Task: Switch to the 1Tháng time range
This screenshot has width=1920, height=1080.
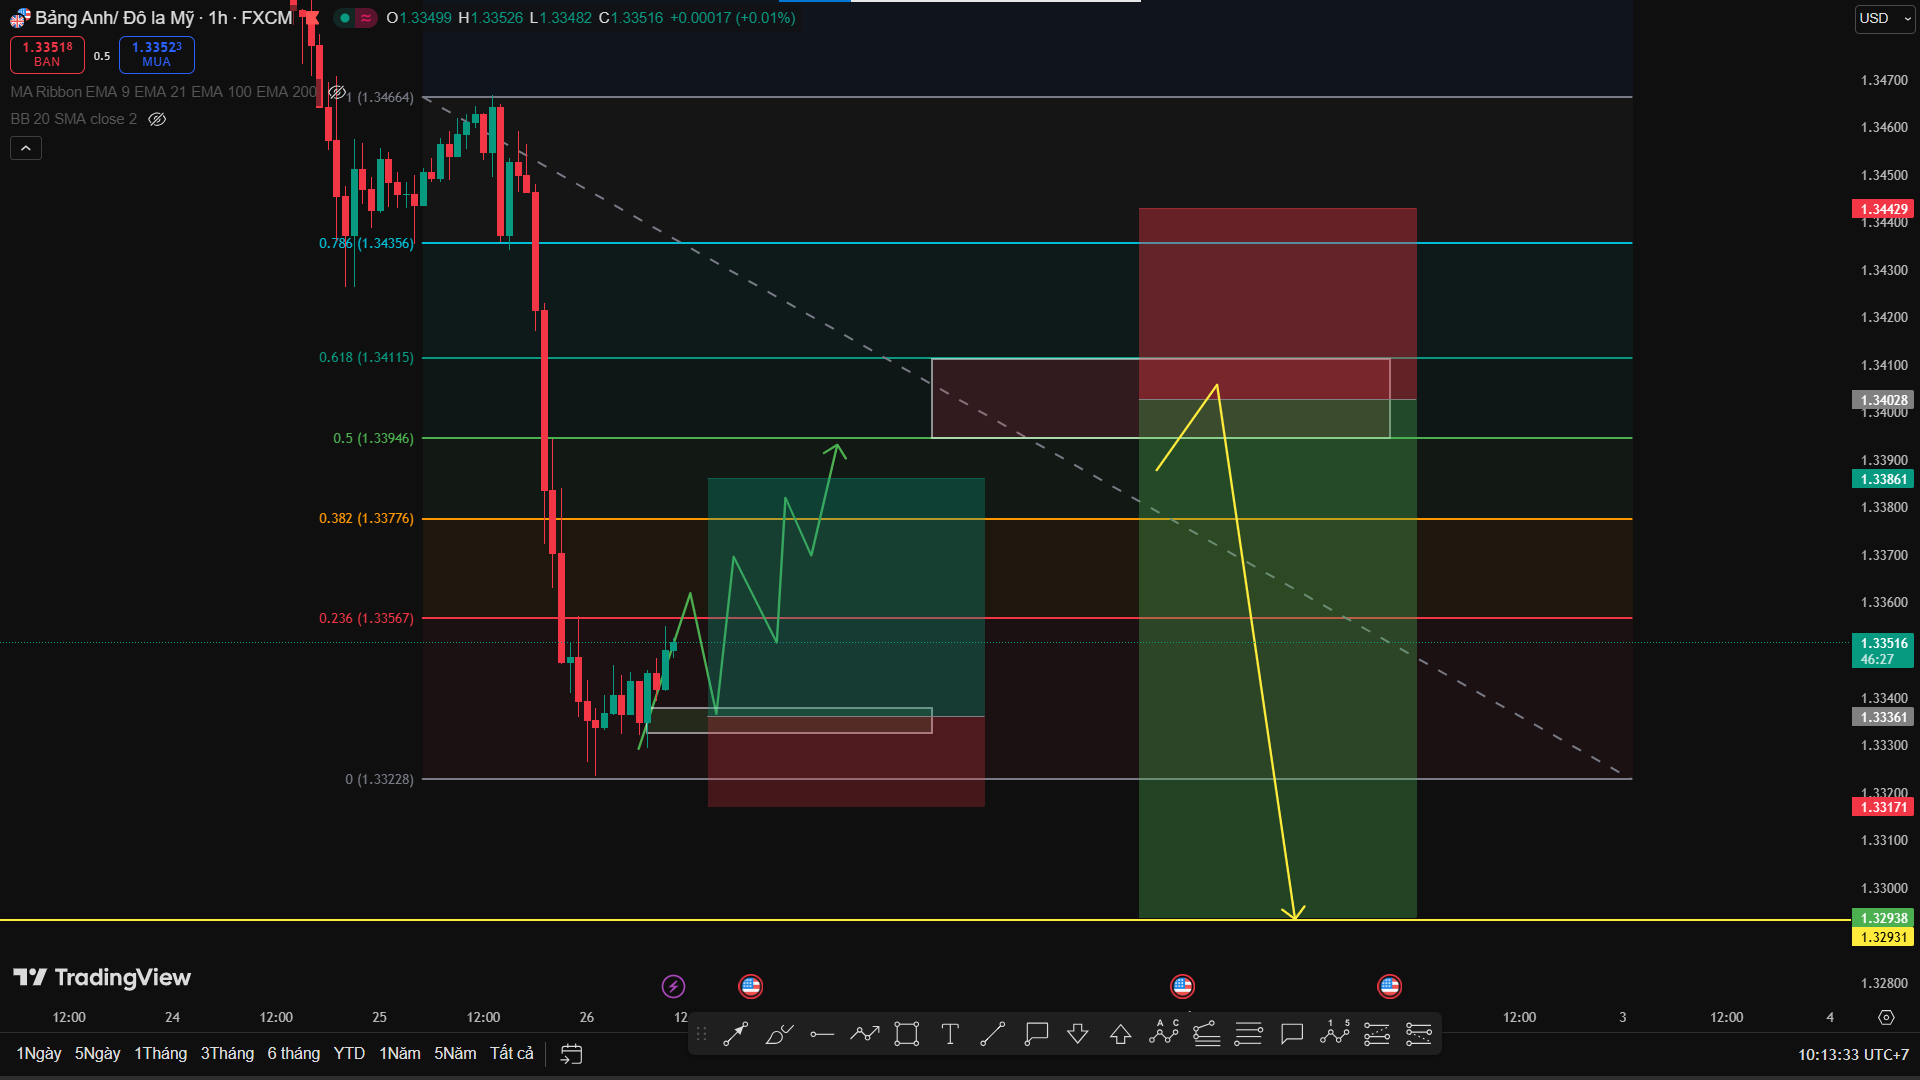Action: (x=160, y=1053)
